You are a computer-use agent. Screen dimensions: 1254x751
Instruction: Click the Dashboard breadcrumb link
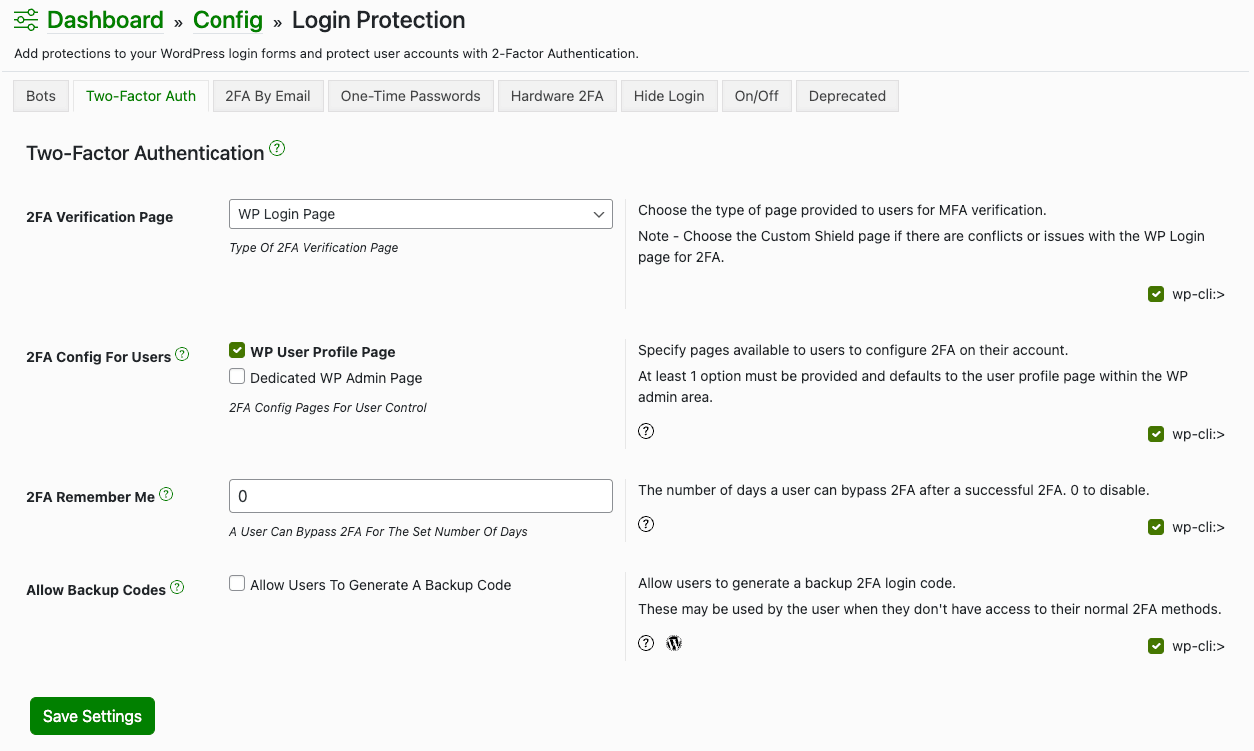click(x=105, y=20)
